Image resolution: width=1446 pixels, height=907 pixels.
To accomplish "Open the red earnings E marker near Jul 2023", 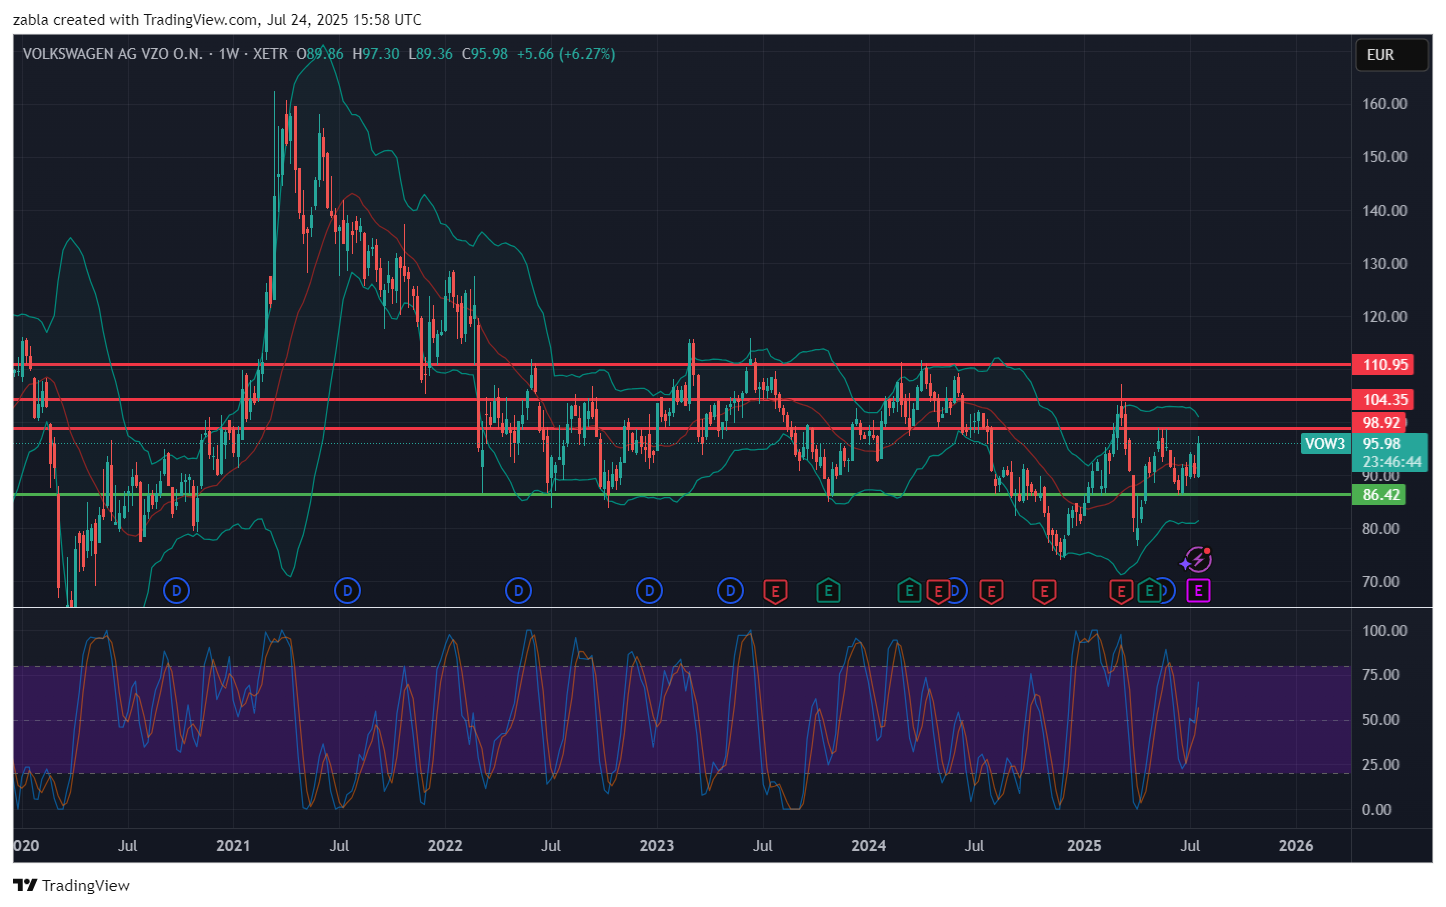I will coord(775,592).
